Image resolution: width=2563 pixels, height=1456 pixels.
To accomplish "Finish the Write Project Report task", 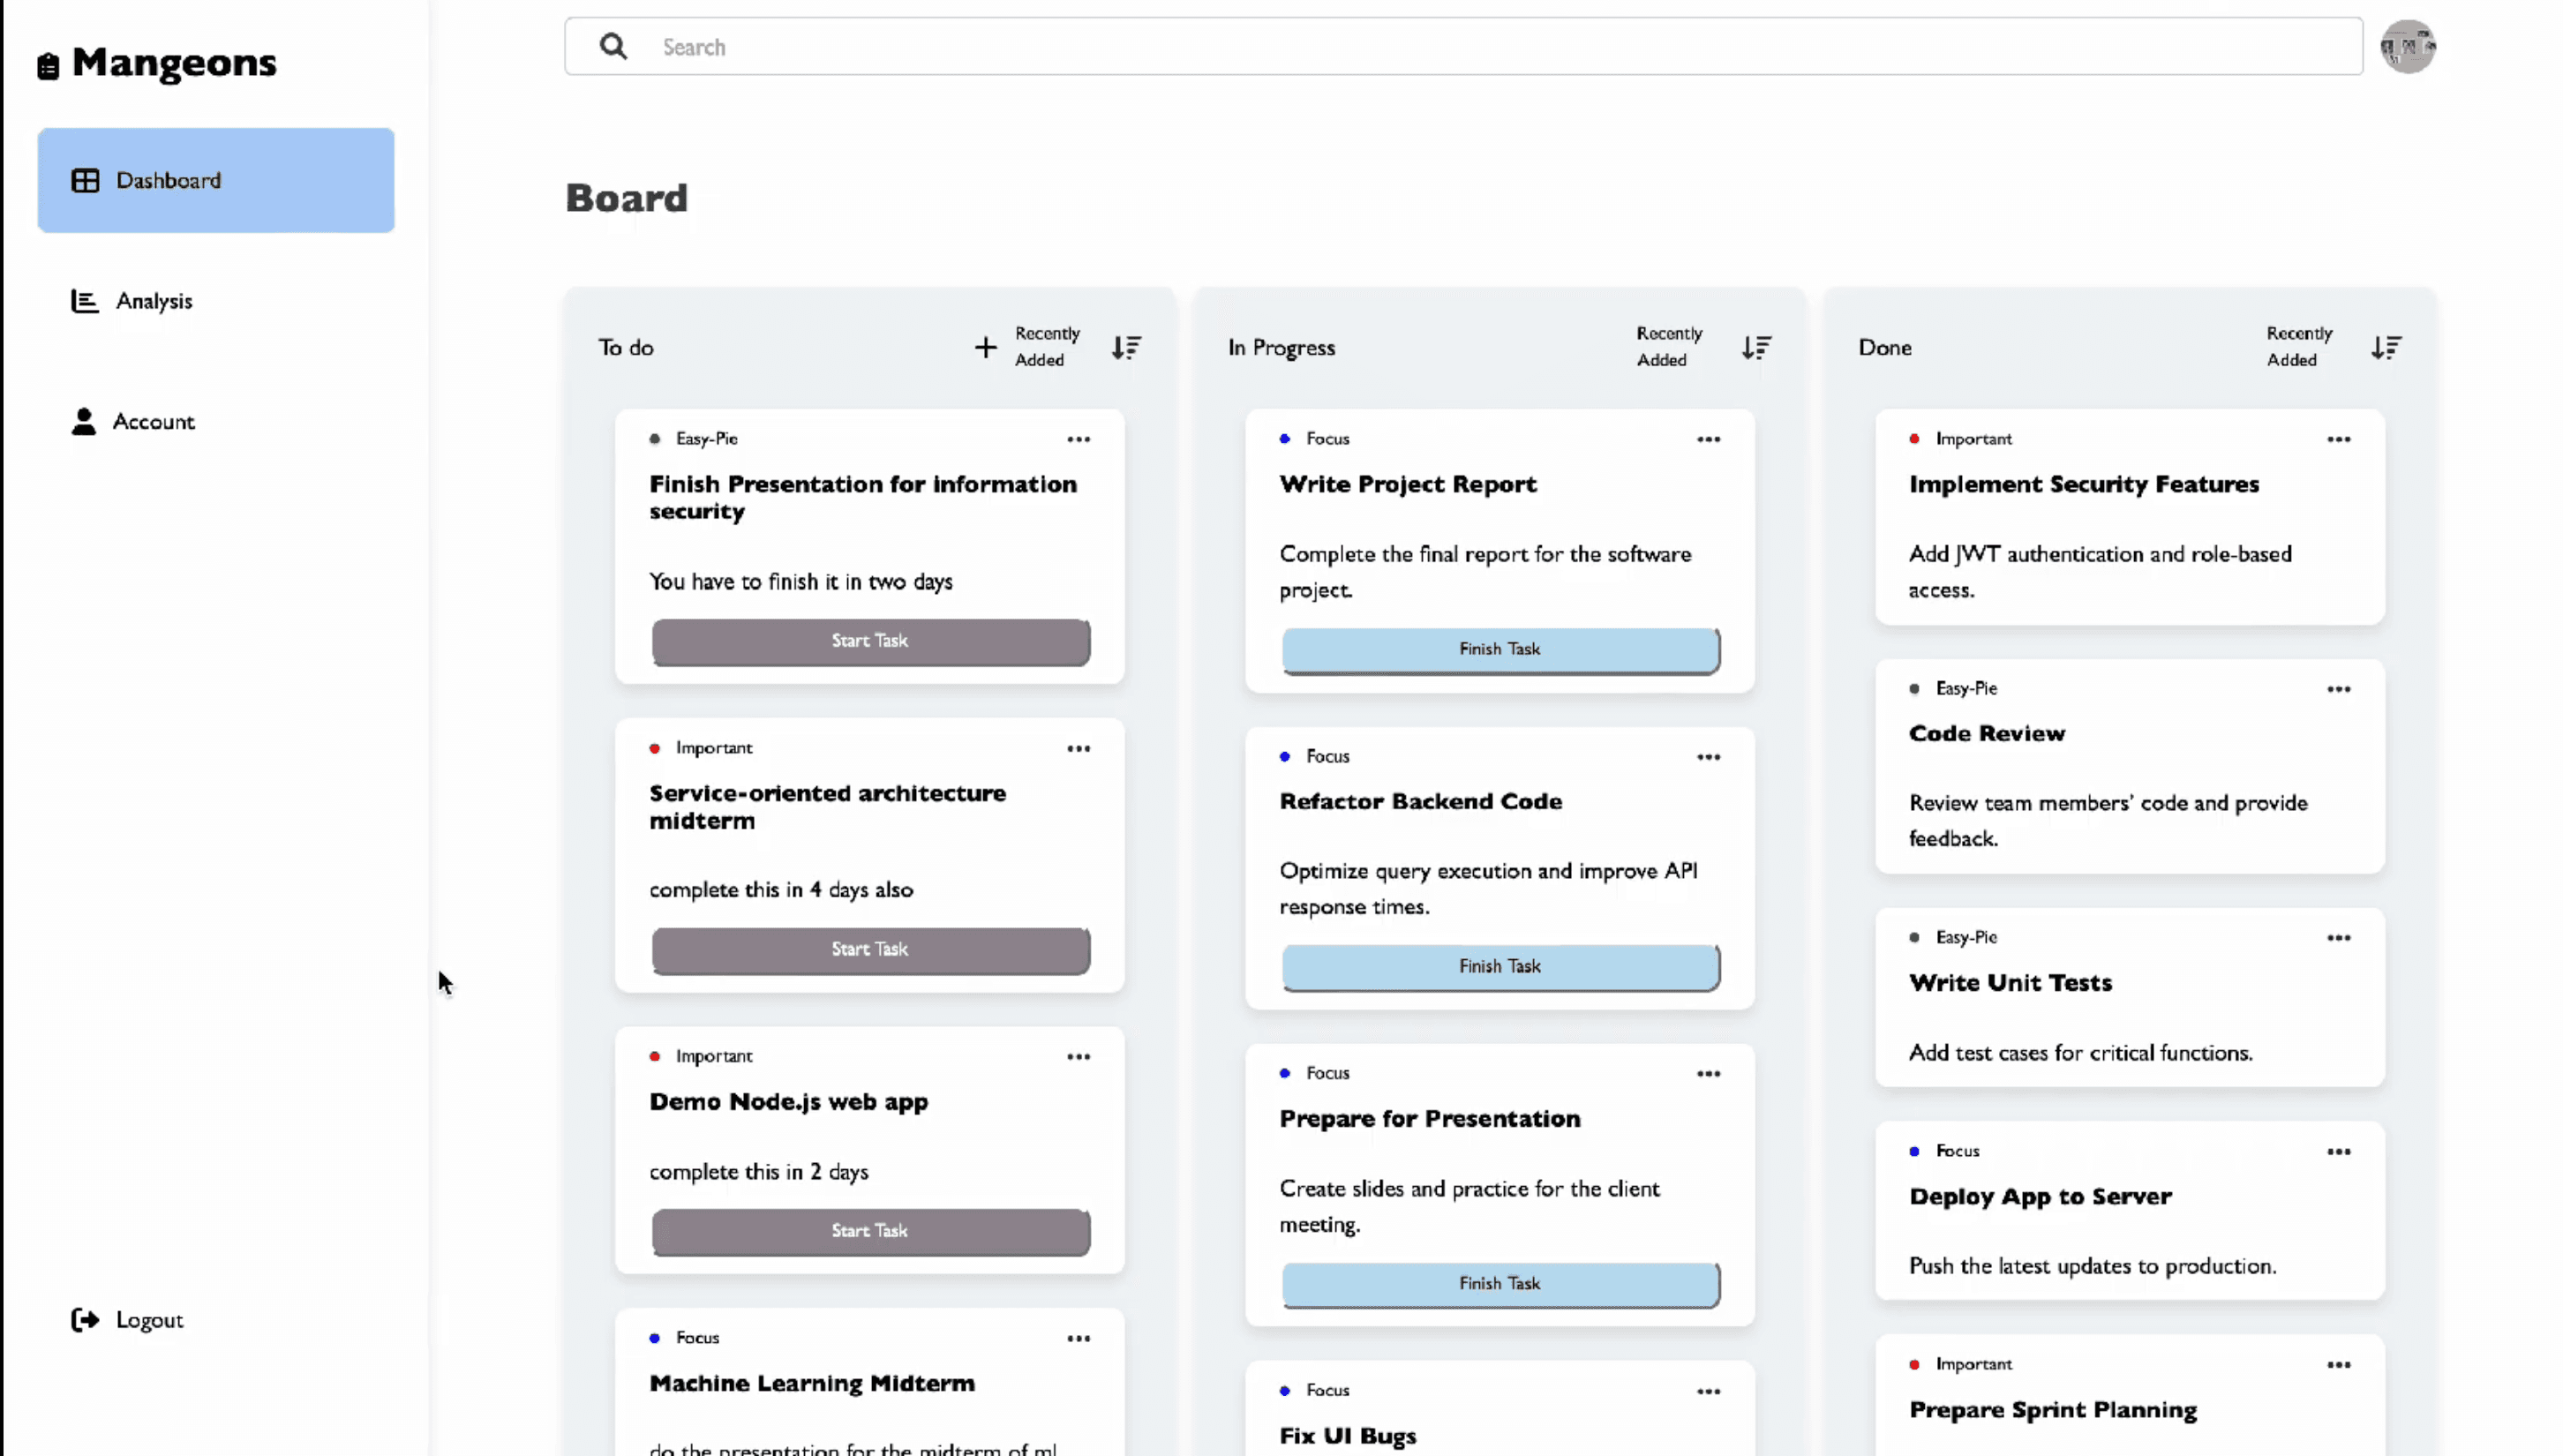I will [1500, 650].
